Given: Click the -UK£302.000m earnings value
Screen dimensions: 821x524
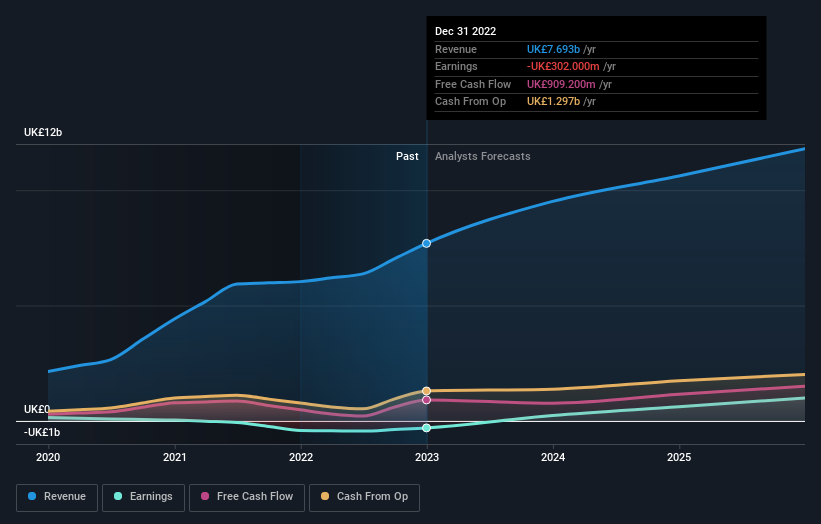Looking at the screenshot, I should (563, 66).
